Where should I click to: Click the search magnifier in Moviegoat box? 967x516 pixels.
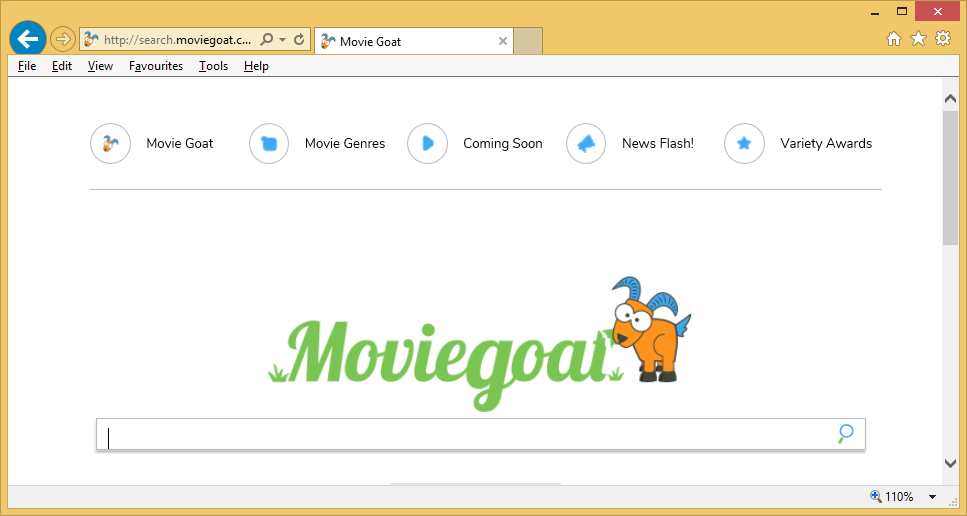(846, 434)
